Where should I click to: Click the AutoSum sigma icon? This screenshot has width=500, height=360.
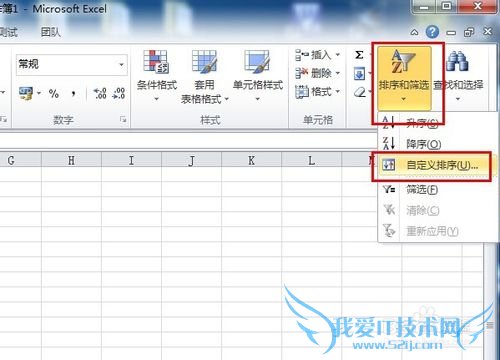pos(359,55)
